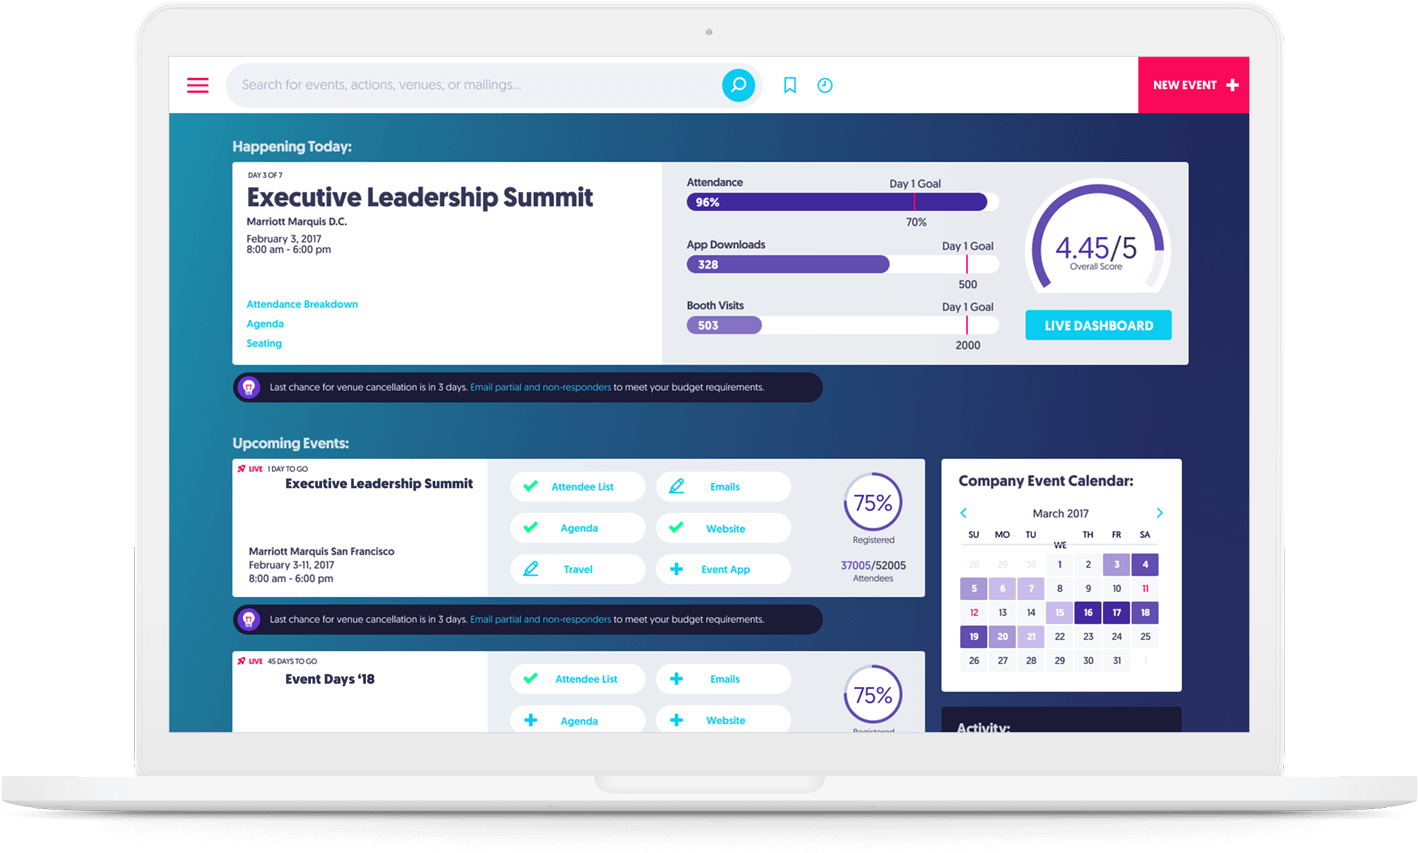Screen dimensions: 1418x853
Task: Select March 31 in the calendar
Action: (x=1117, y=660)
